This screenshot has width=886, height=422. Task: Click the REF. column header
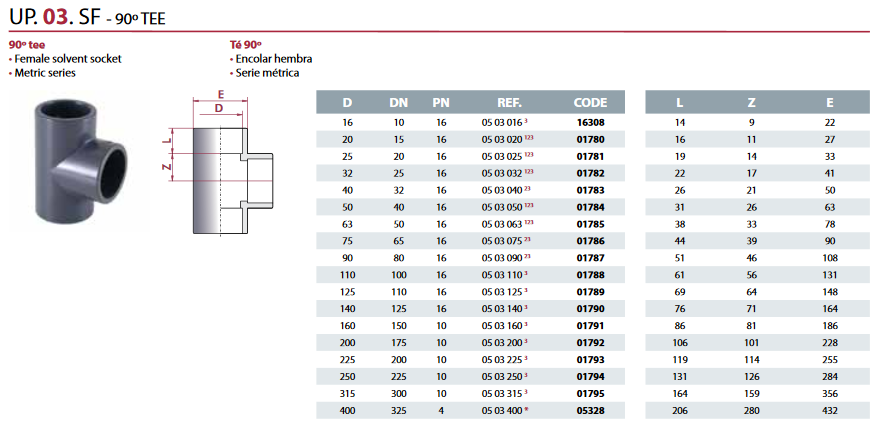(510, 102)
